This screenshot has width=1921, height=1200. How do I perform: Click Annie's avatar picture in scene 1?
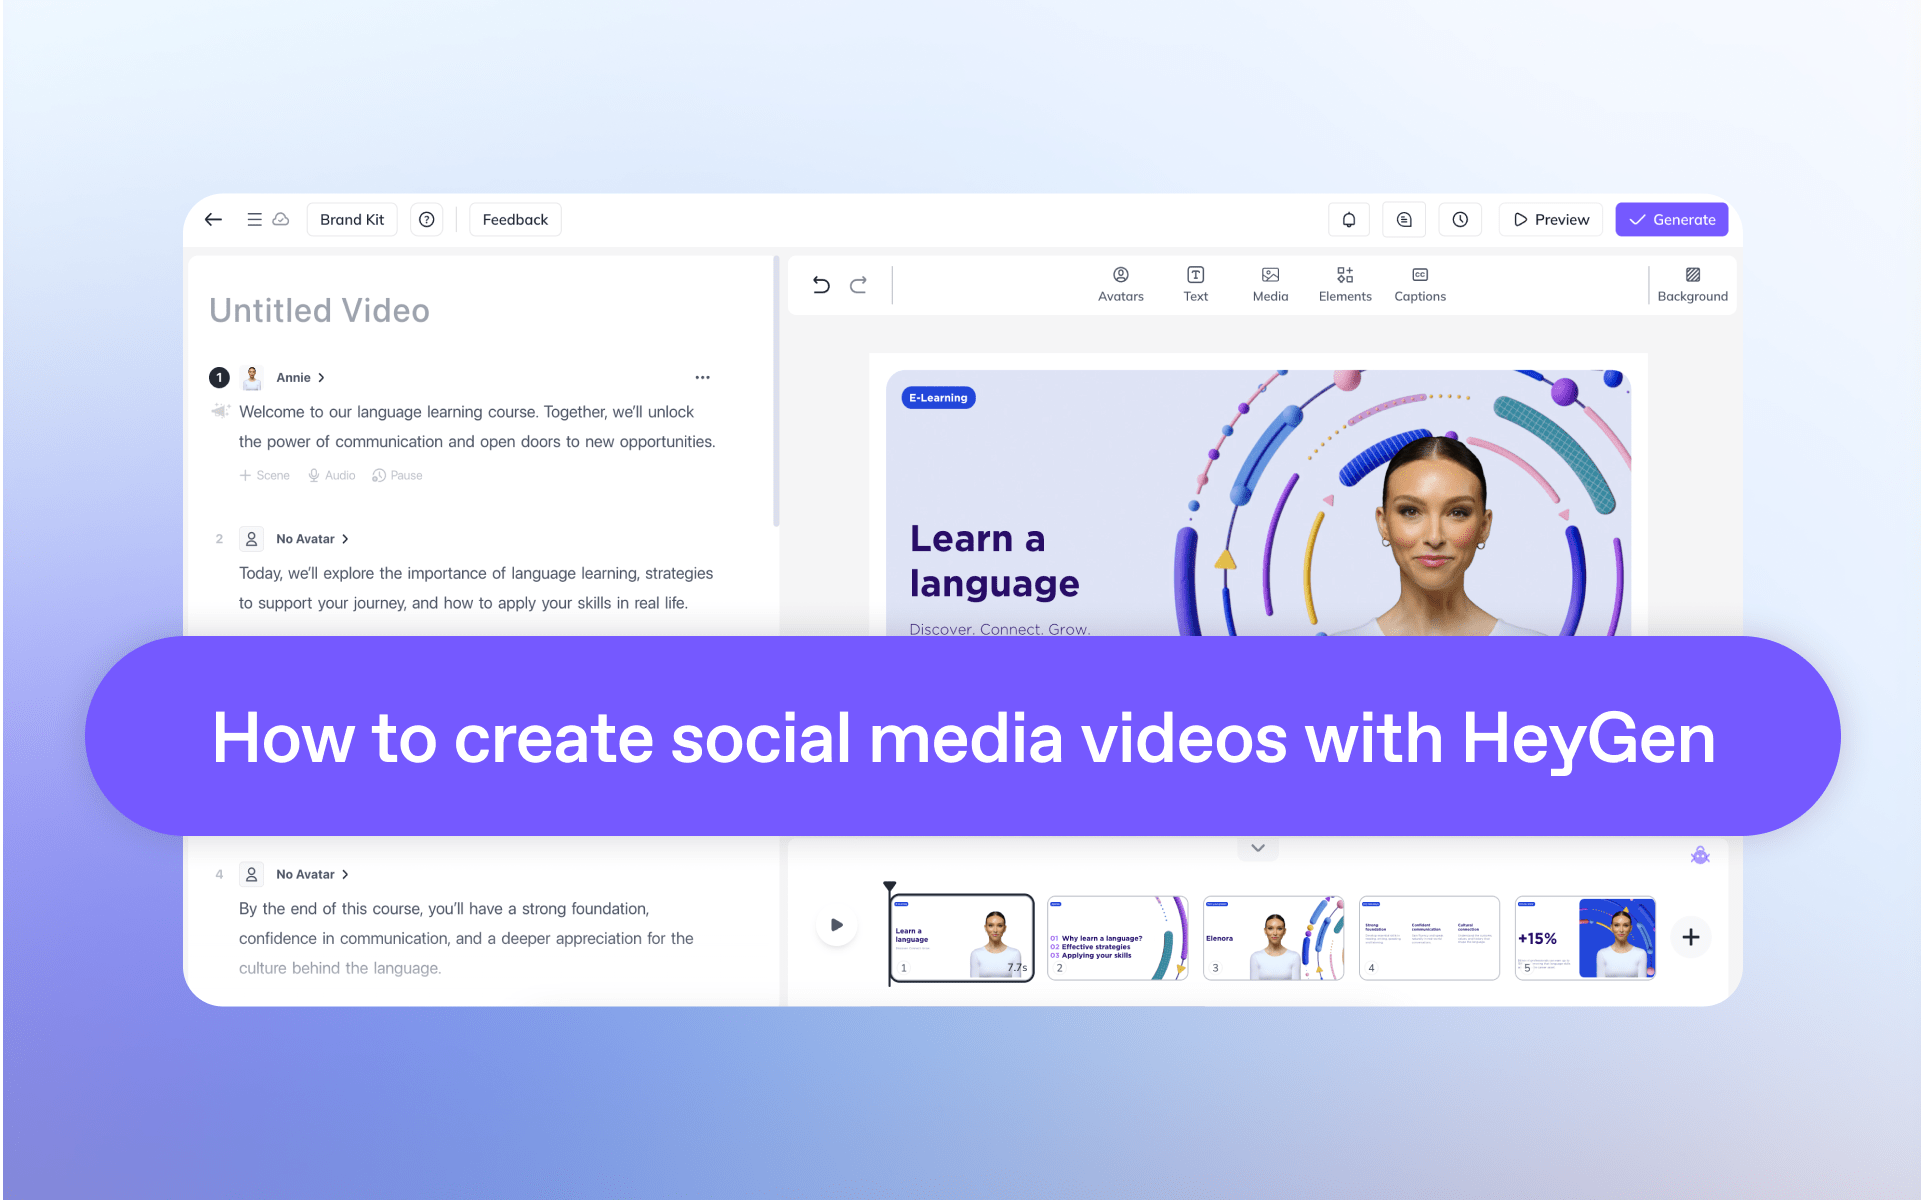point(252,377)
